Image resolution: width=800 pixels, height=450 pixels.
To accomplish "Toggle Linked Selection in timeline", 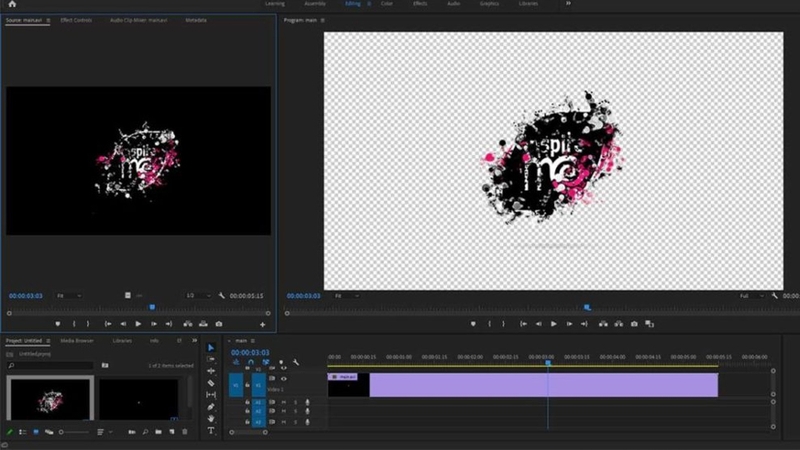I will tap(265, 362).
